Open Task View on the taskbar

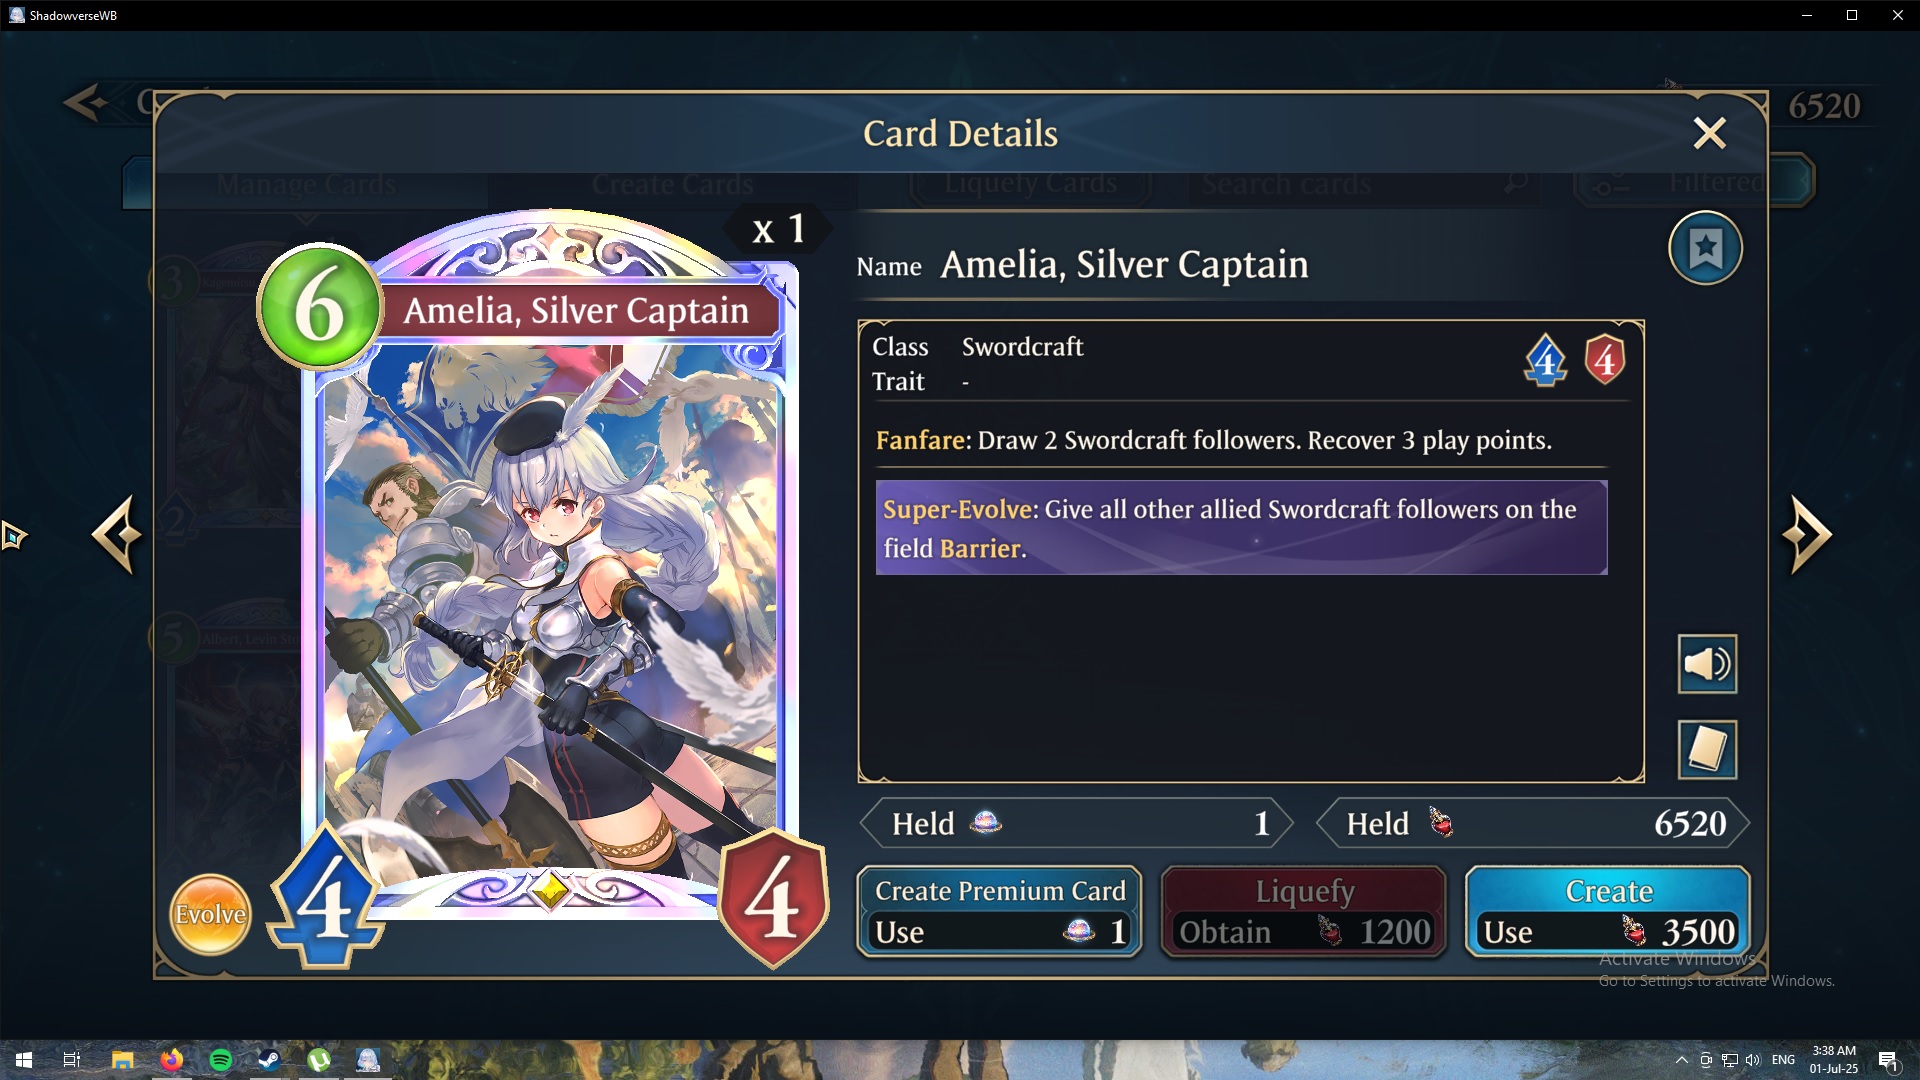click(x=72, y=1060)
